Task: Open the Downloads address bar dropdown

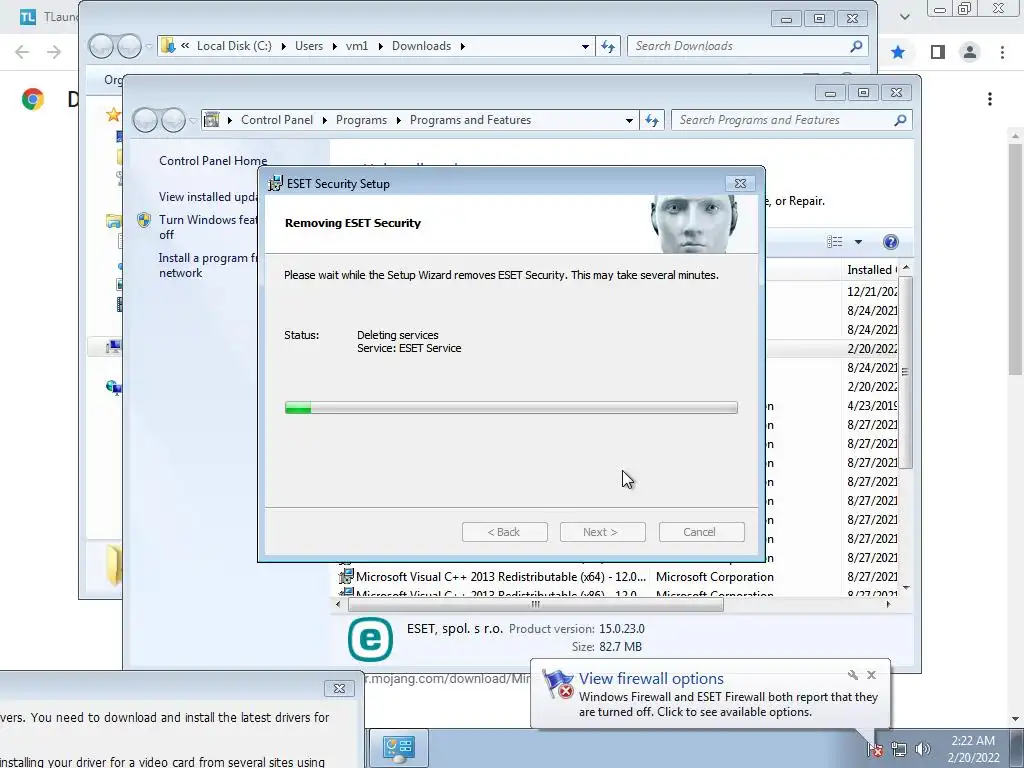Action: pos(585,46)
